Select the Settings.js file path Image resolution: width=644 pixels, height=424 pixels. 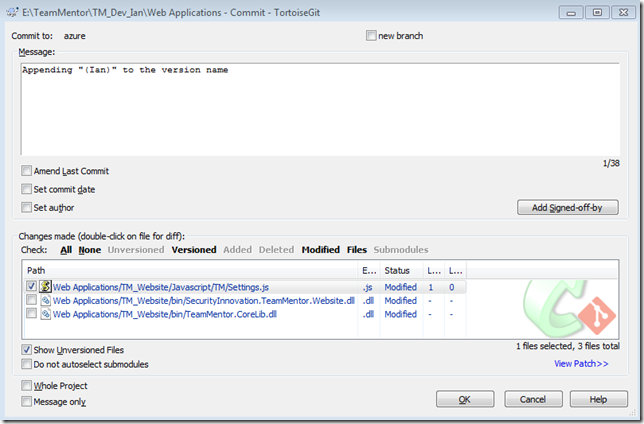click(161, 287)
